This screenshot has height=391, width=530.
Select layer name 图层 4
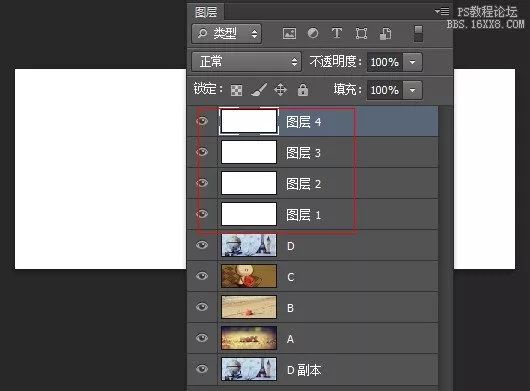pos(304,122)
